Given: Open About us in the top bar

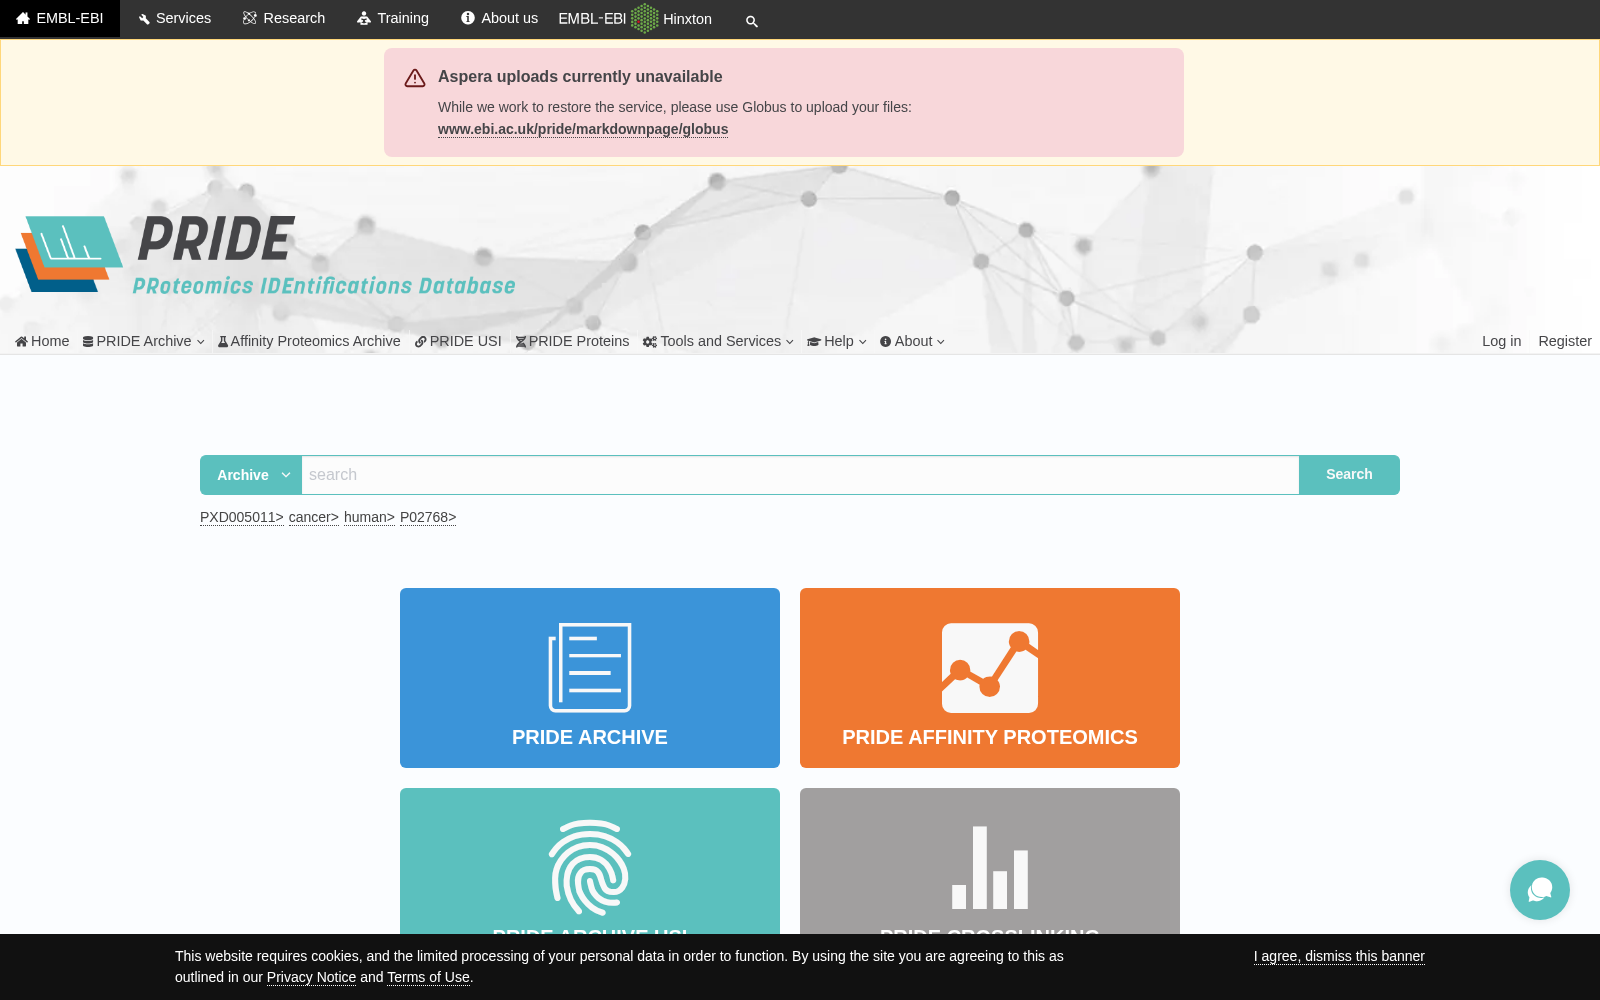Looking at the screenshot, I should click(499, 18).
